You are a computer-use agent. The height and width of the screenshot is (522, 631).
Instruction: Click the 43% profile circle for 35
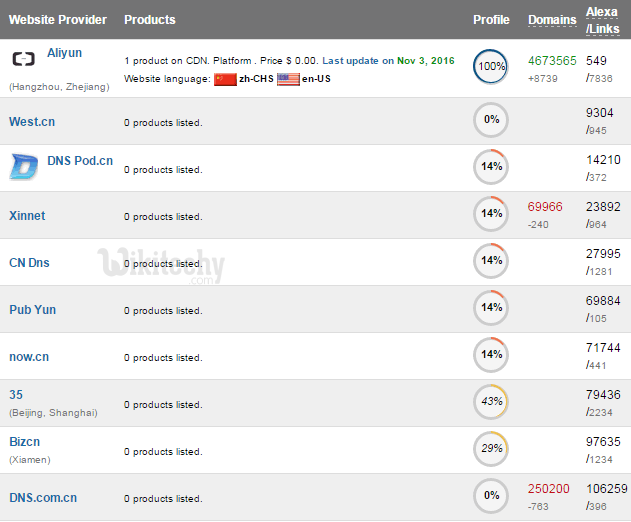(491, 402)
